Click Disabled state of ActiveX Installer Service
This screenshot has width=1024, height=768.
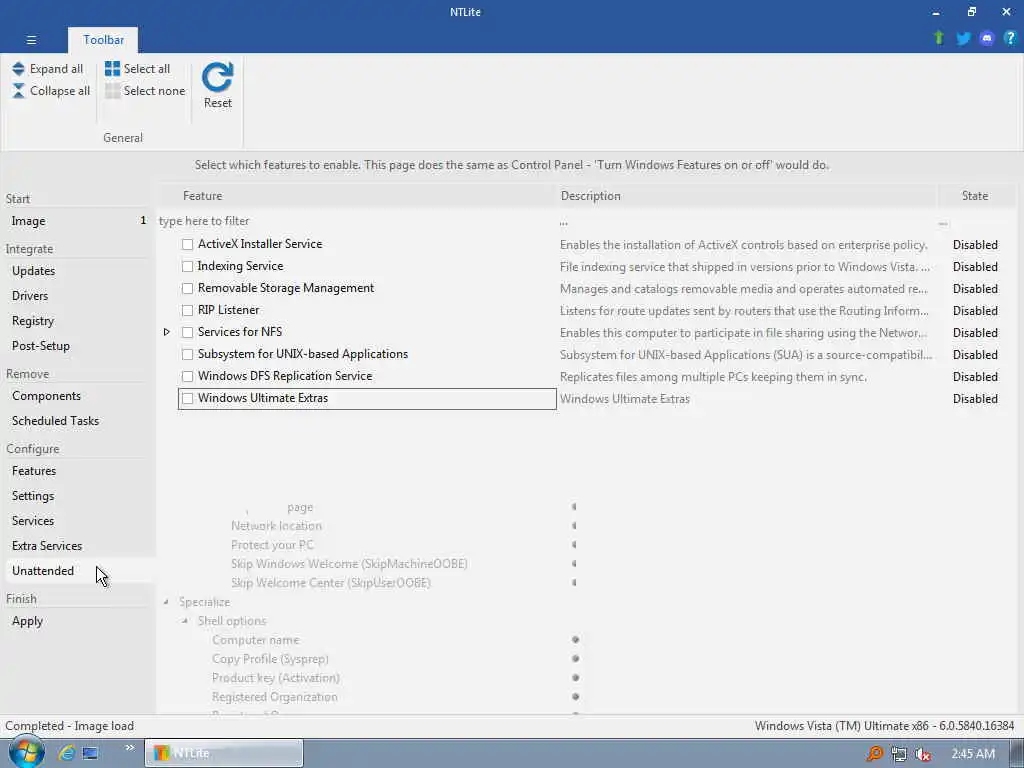click(975, 245)
